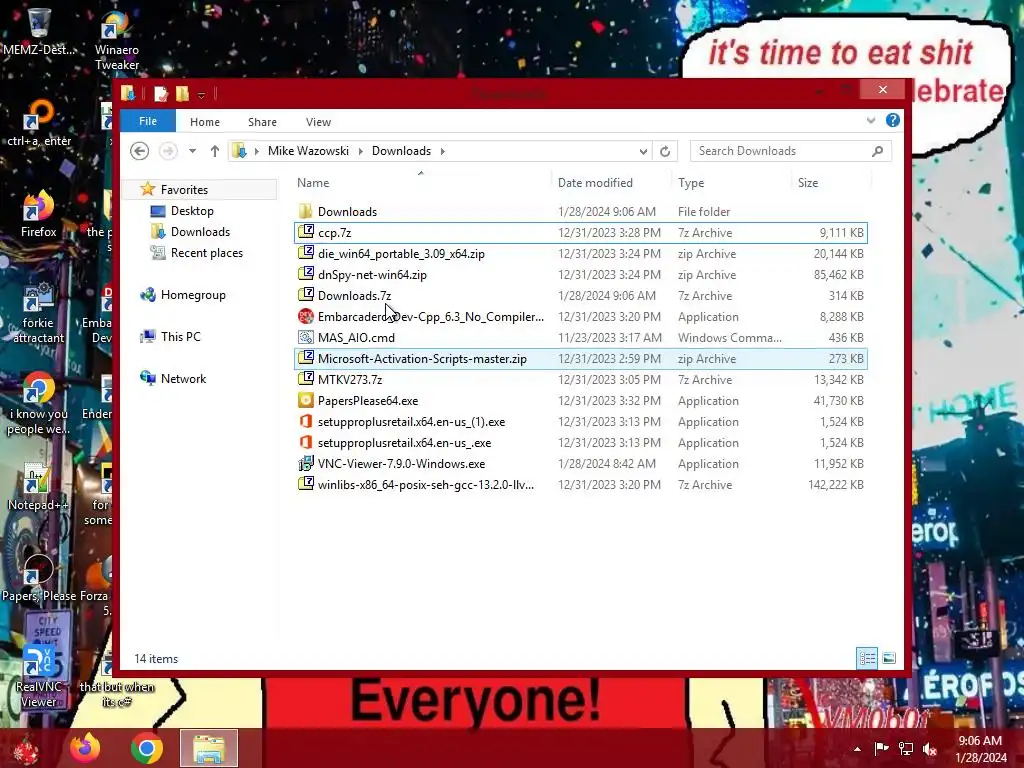Click the Properties quick access icon
Screen dimensions: 1024x768
pyautogui.click(x=161, y=94)
